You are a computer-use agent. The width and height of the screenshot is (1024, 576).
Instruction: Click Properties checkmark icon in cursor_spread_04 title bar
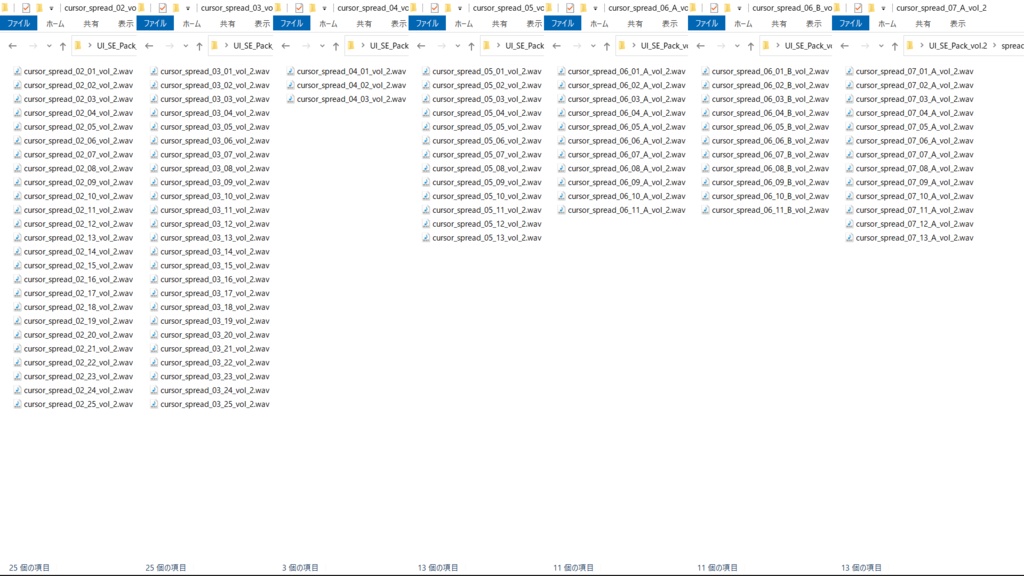point(299,8)
